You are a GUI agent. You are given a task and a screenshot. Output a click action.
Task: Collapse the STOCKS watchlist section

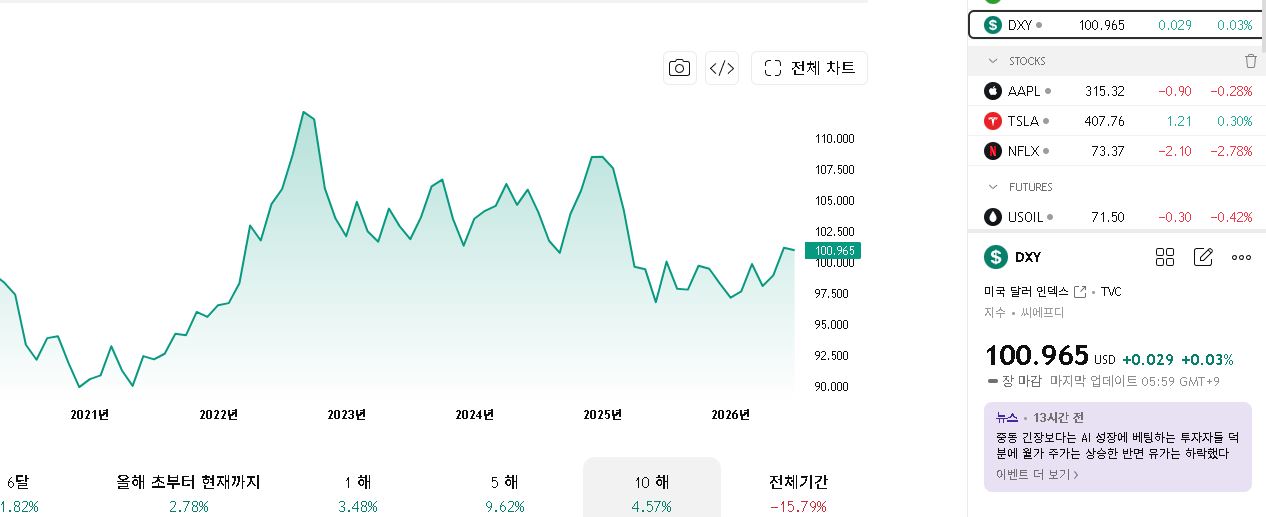click(x=993, y=61)
